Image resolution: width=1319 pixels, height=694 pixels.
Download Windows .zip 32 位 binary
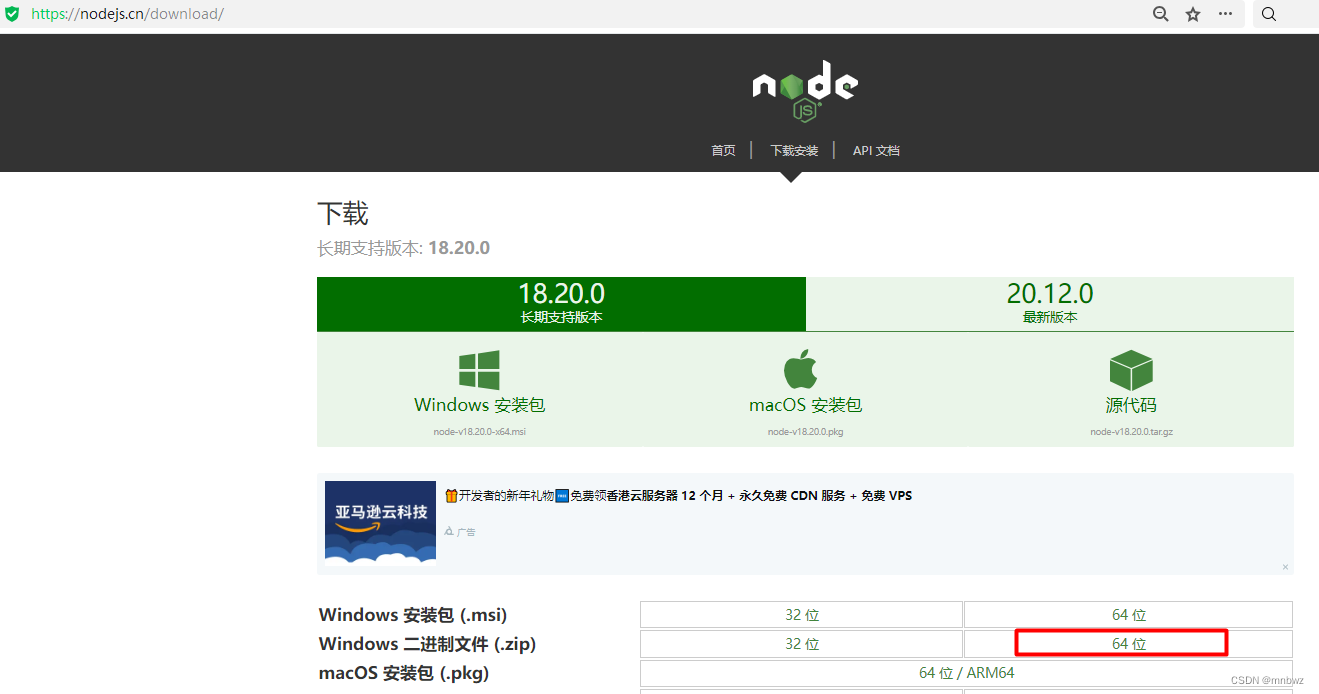click(802, 644)
